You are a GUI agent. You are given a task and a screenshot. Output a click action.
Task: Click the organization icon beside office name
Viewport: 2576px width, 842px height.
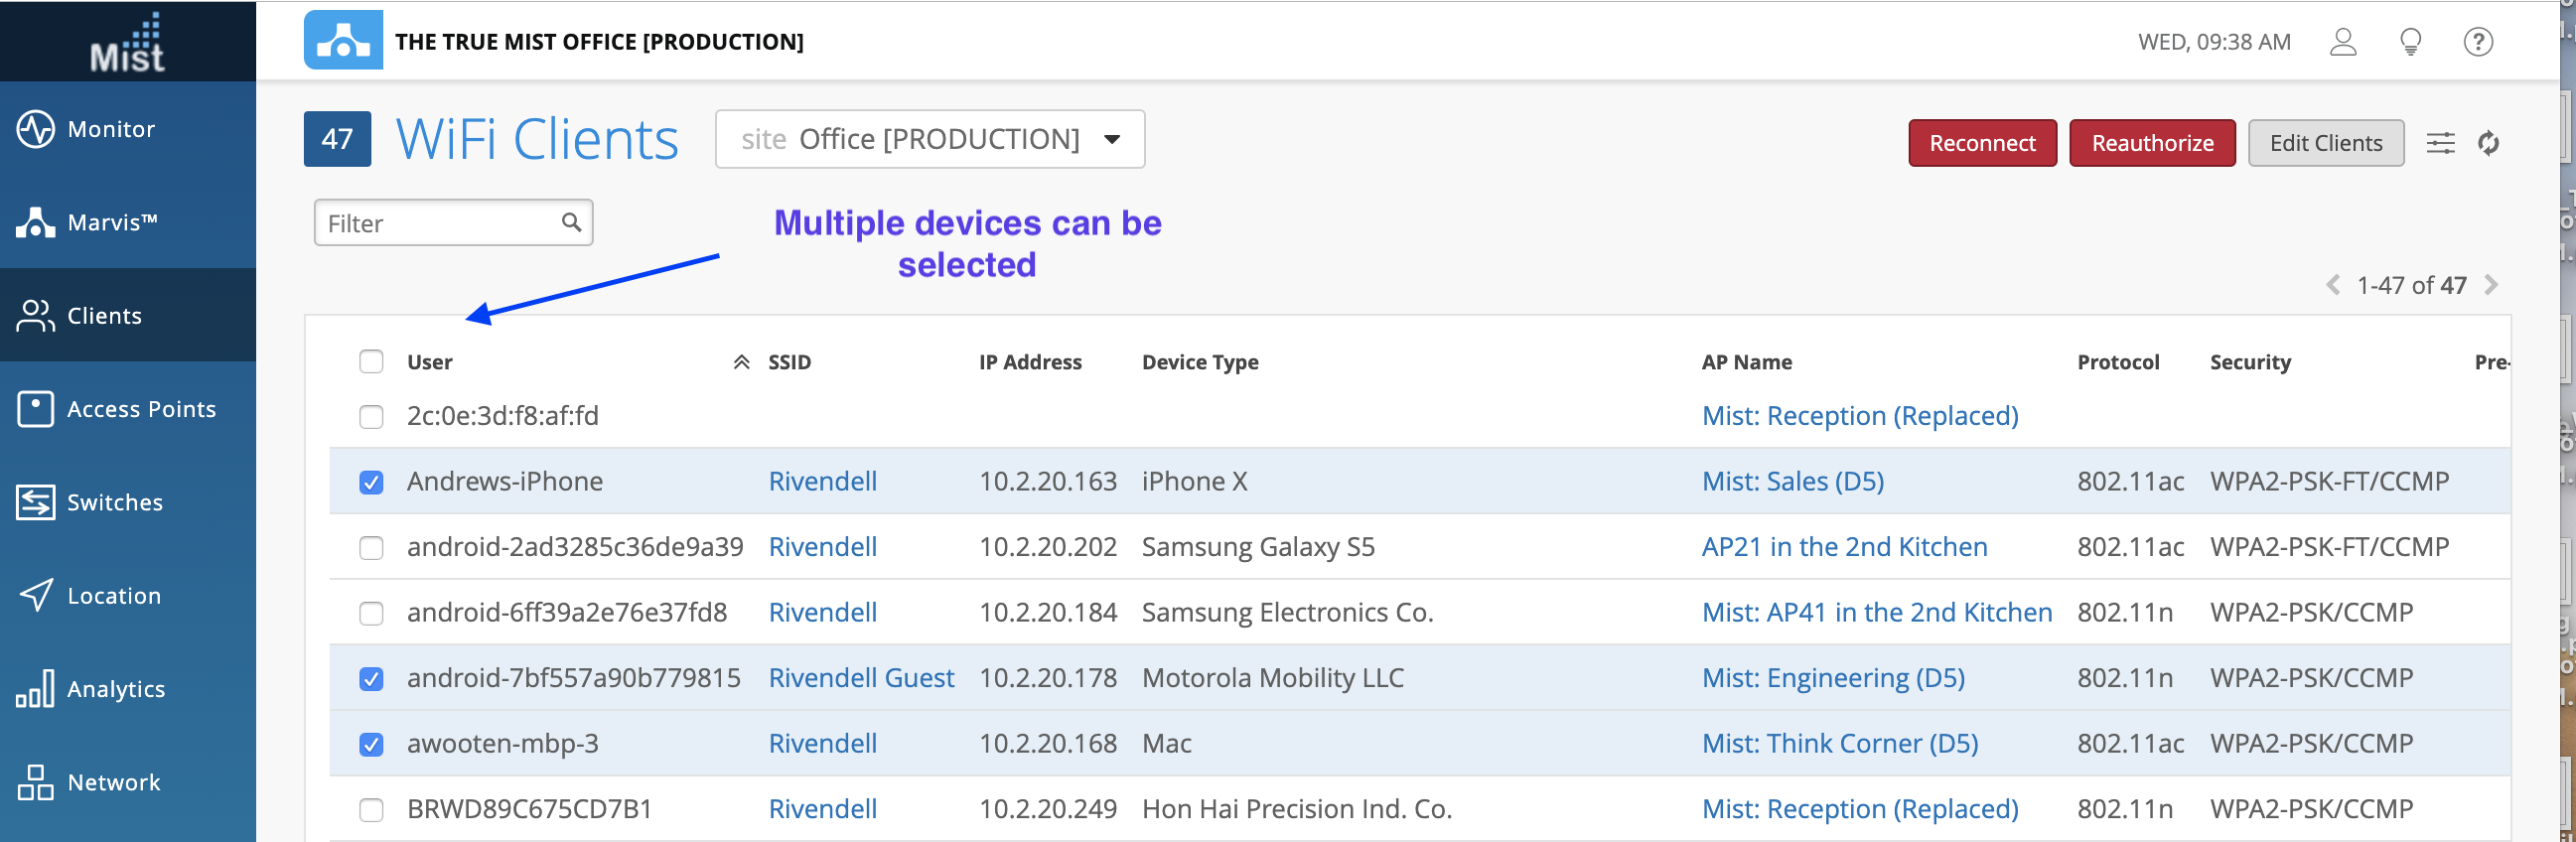pos(343,40)
